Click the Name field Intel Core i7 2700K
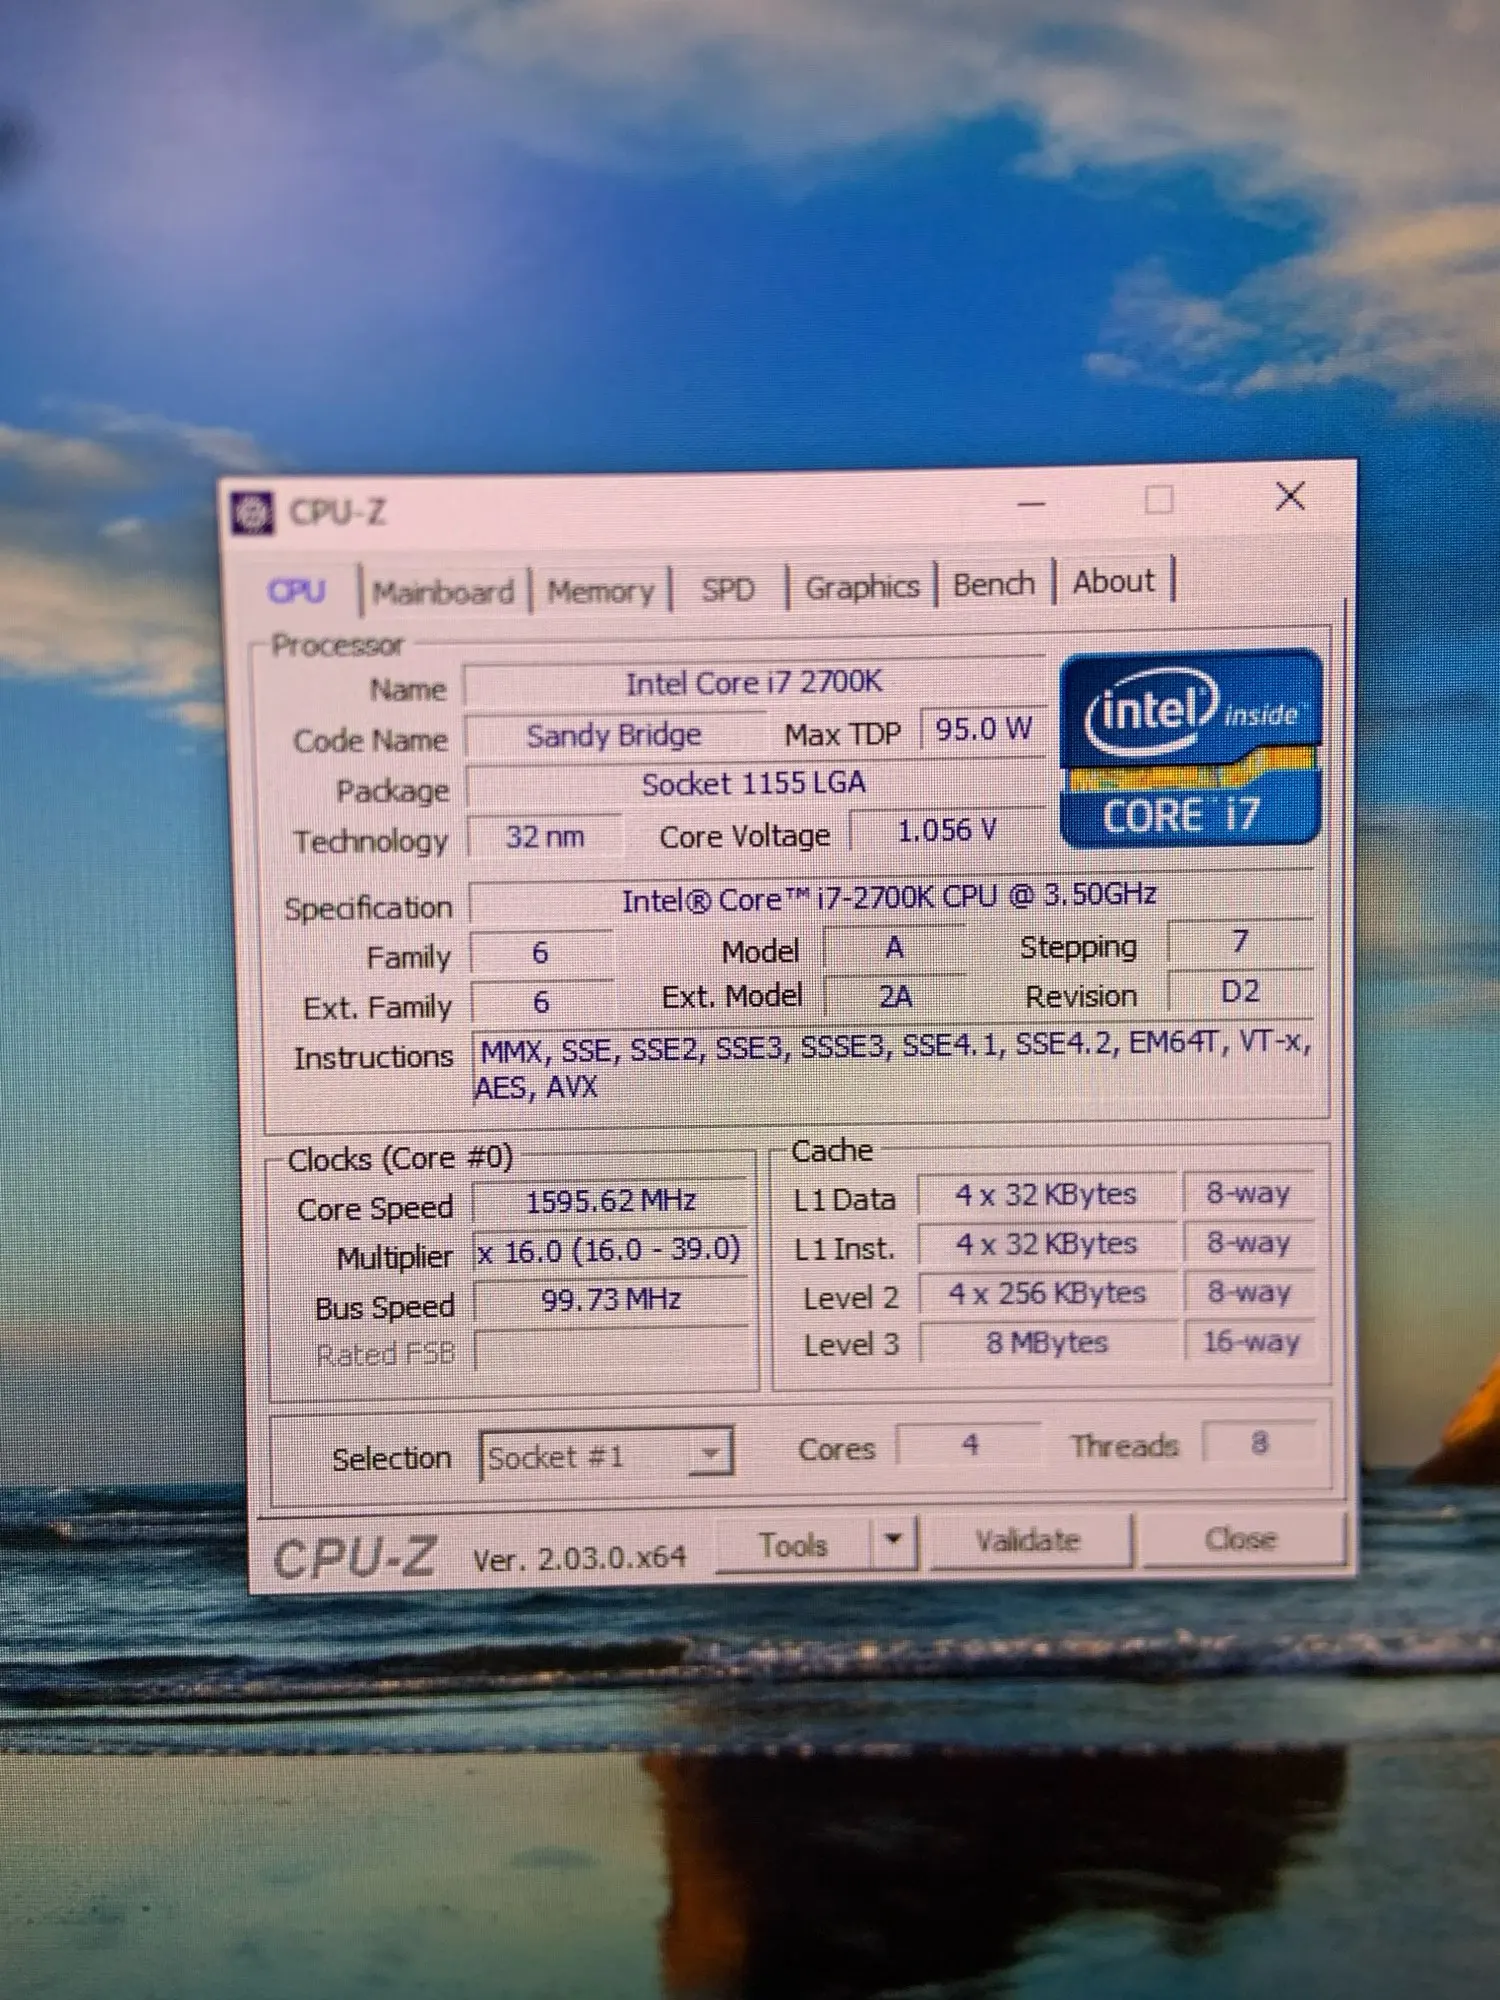This screenshot has width=1500, height=2000. tap(754, 683)
